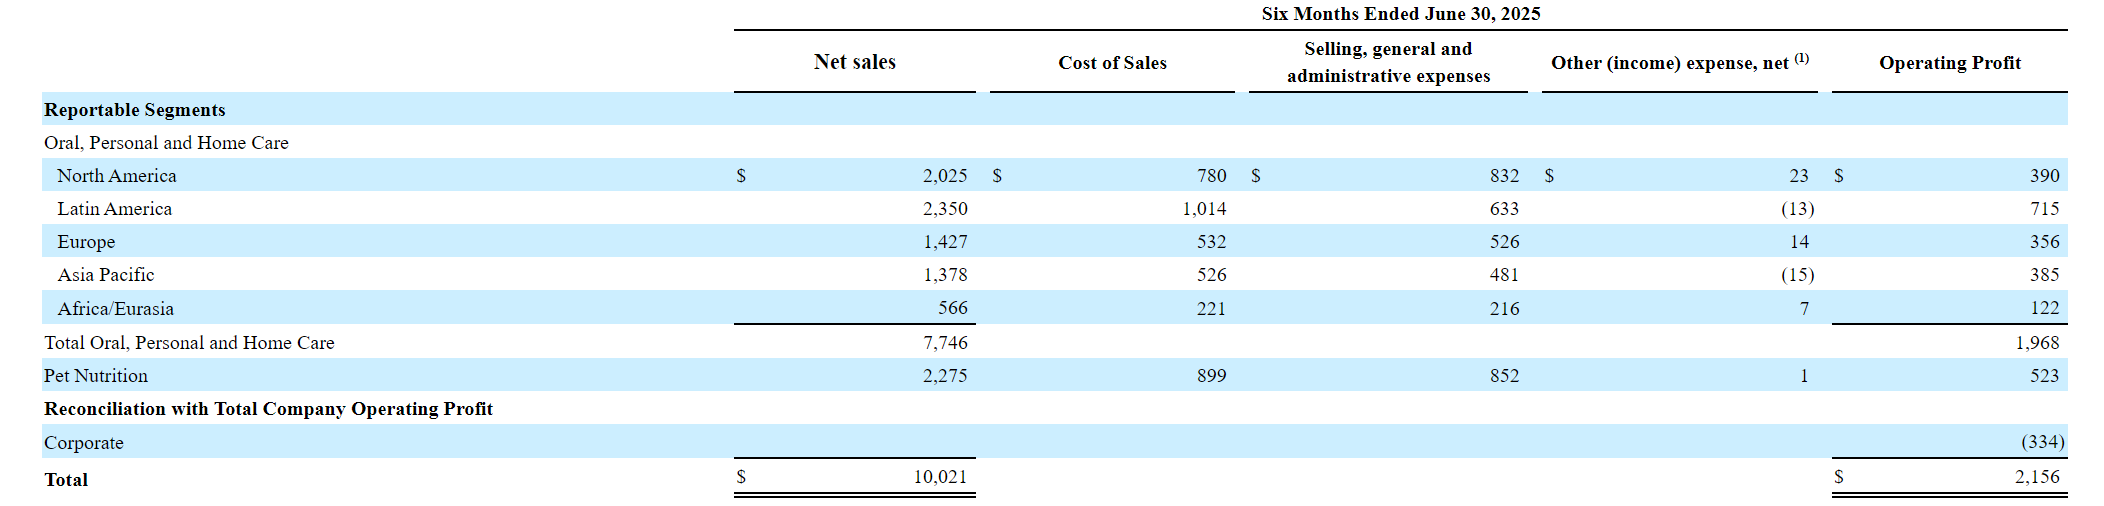Click the Reportable Segments row heading

pyautogui.click(x=135, y=110)
